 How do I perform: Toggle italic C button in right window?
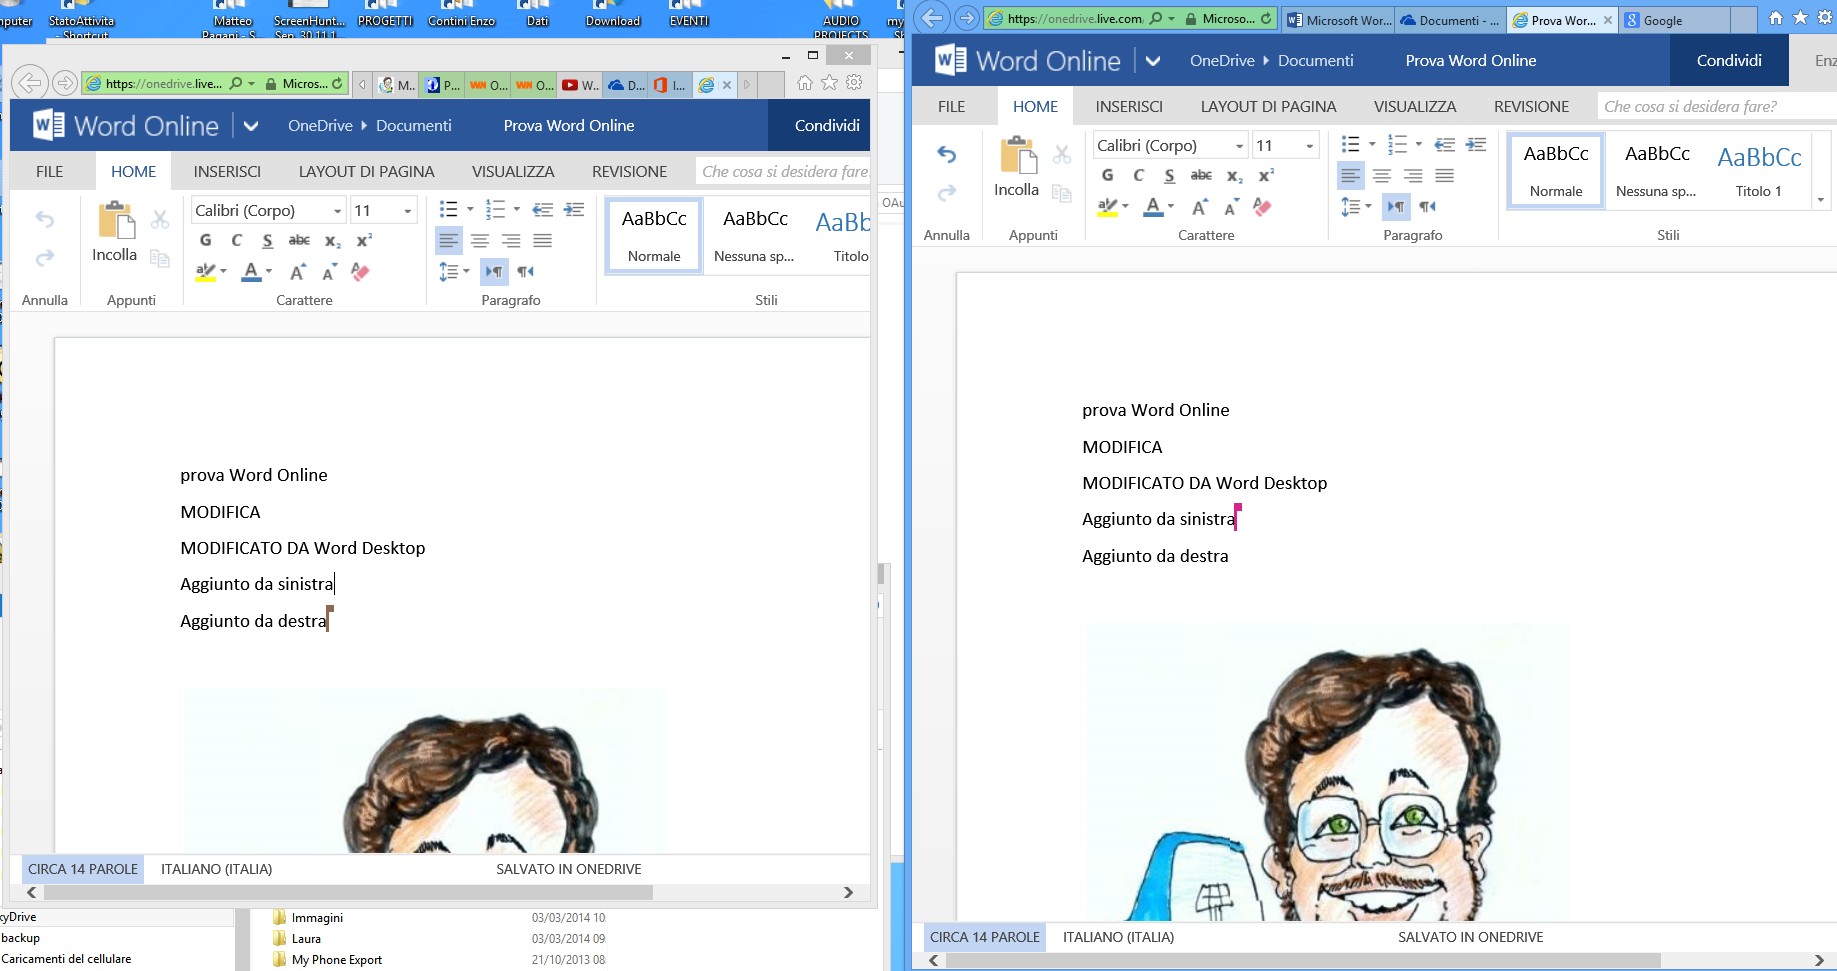pos(1138,175)
